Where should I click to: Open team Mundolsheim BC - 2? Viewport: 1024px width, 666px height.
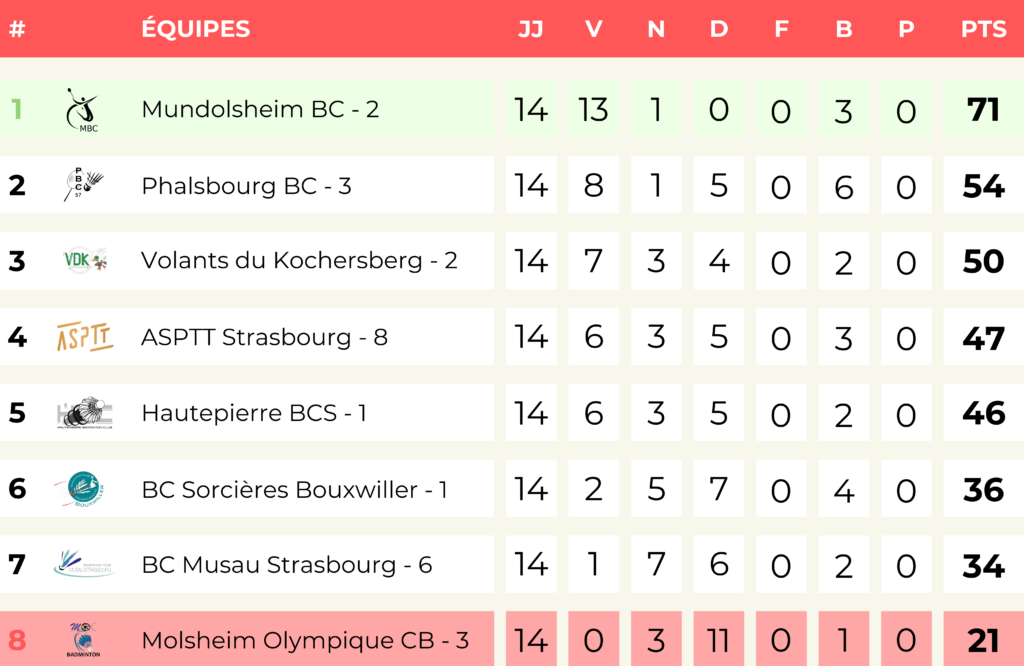click(260, 109)
